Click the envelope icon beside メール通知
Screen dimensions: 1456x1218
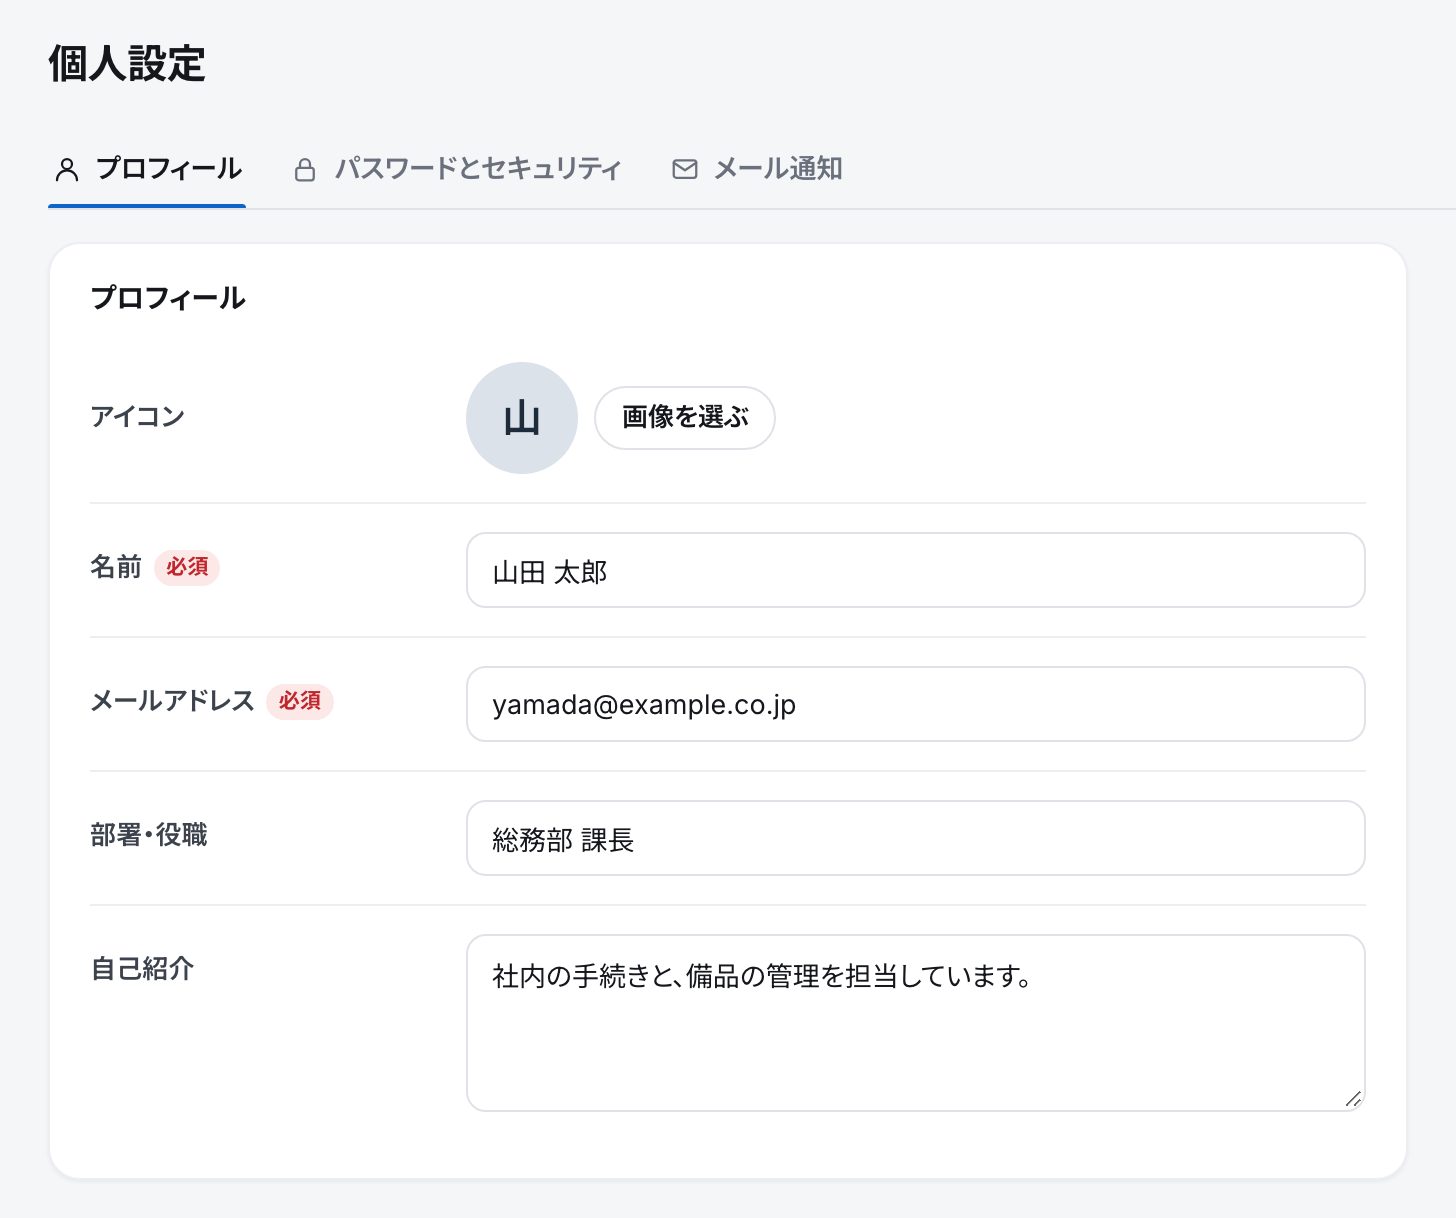tap(685, 170)
